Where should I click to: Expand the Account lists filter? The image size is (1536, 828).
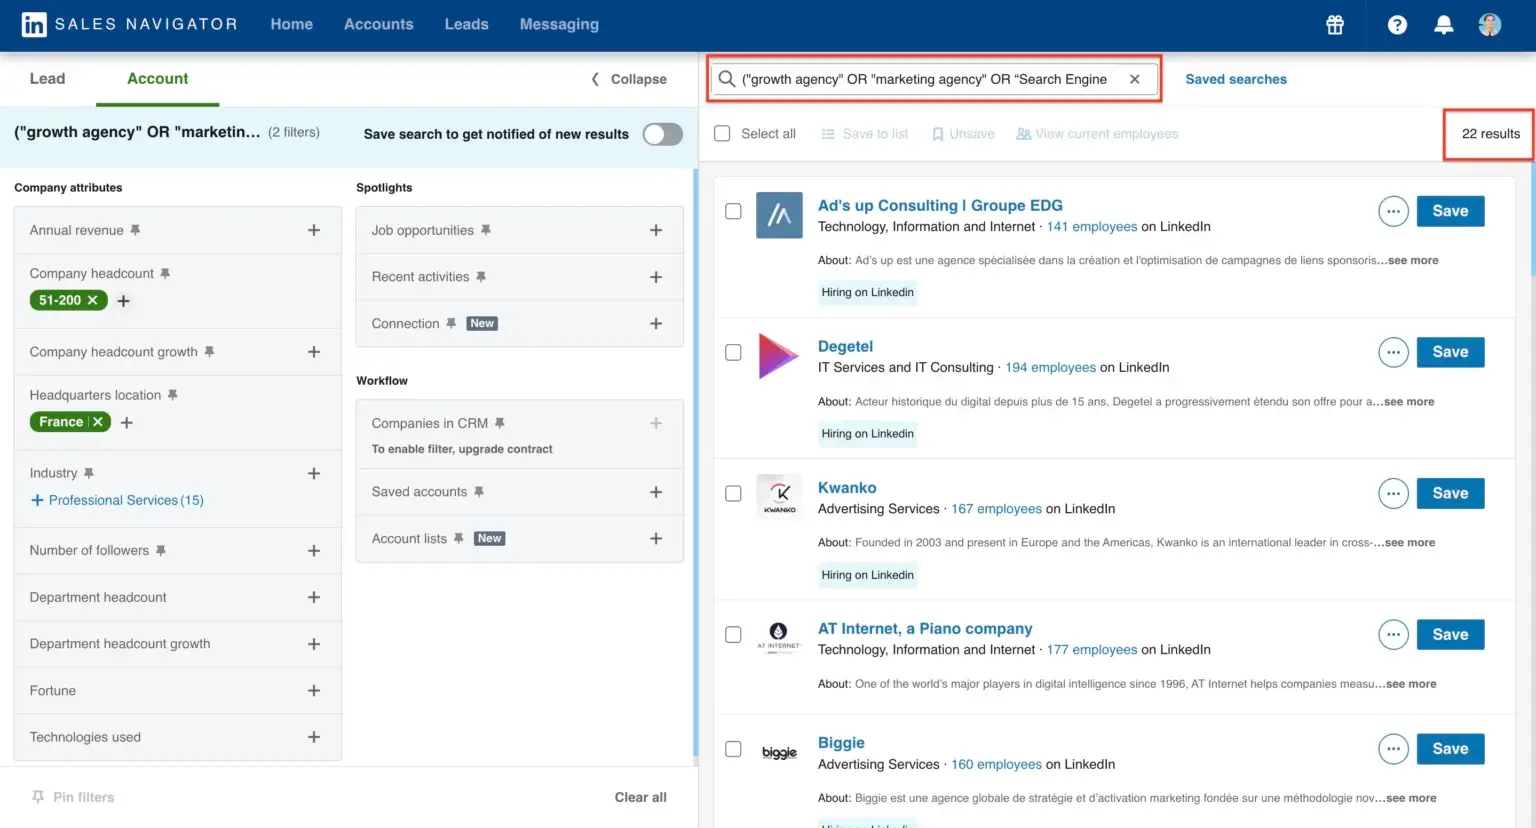pyautogui.click(x=656, y=538)
